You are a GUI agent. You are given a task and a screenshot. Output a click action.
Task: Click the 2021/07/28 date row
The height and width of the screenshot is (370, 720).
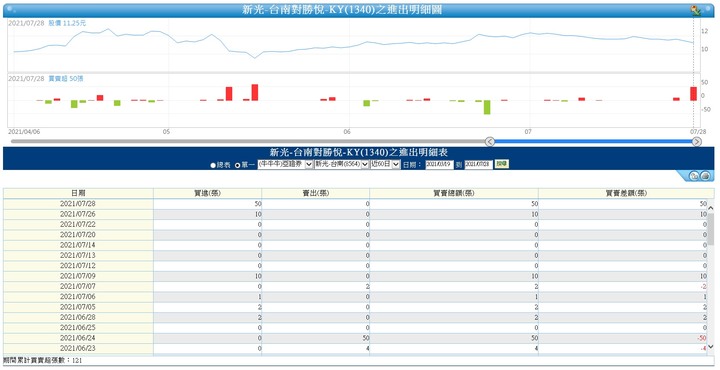point(78,204)
